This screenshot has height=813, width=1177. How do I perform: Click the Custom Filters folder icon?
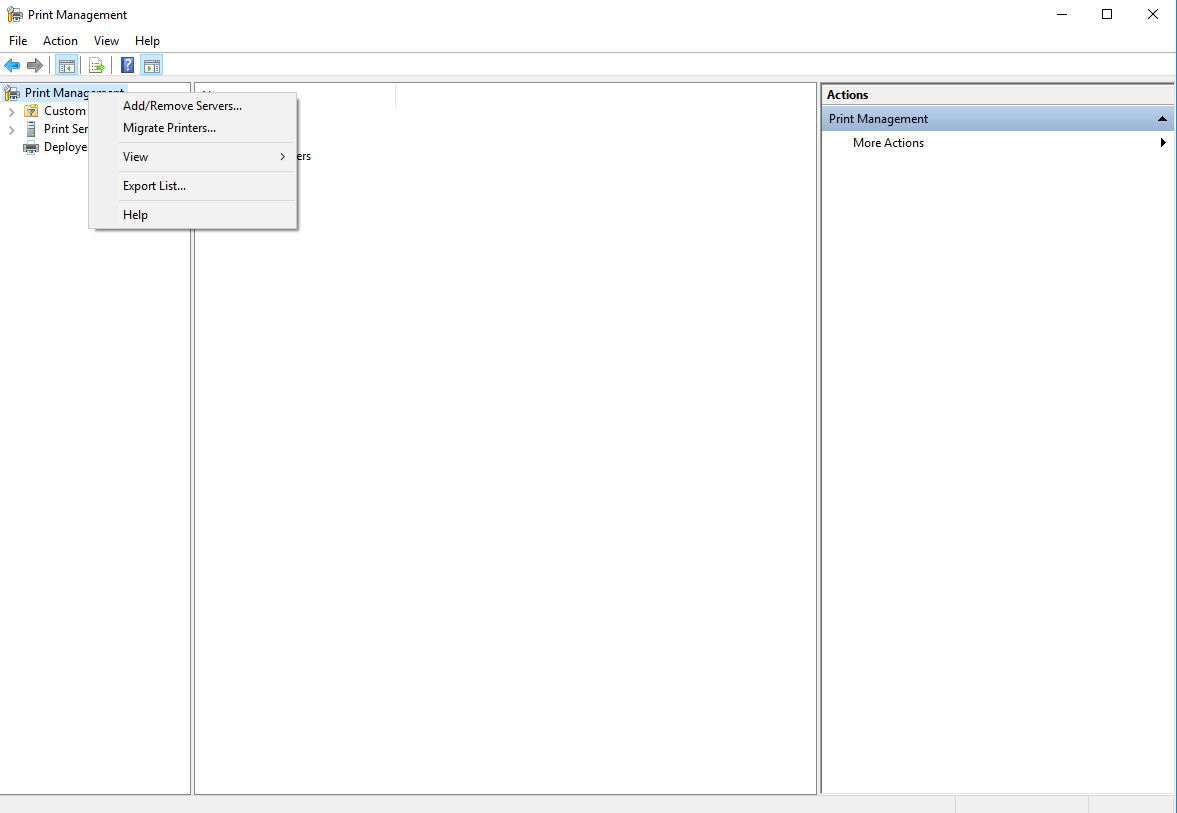point(31,111)
